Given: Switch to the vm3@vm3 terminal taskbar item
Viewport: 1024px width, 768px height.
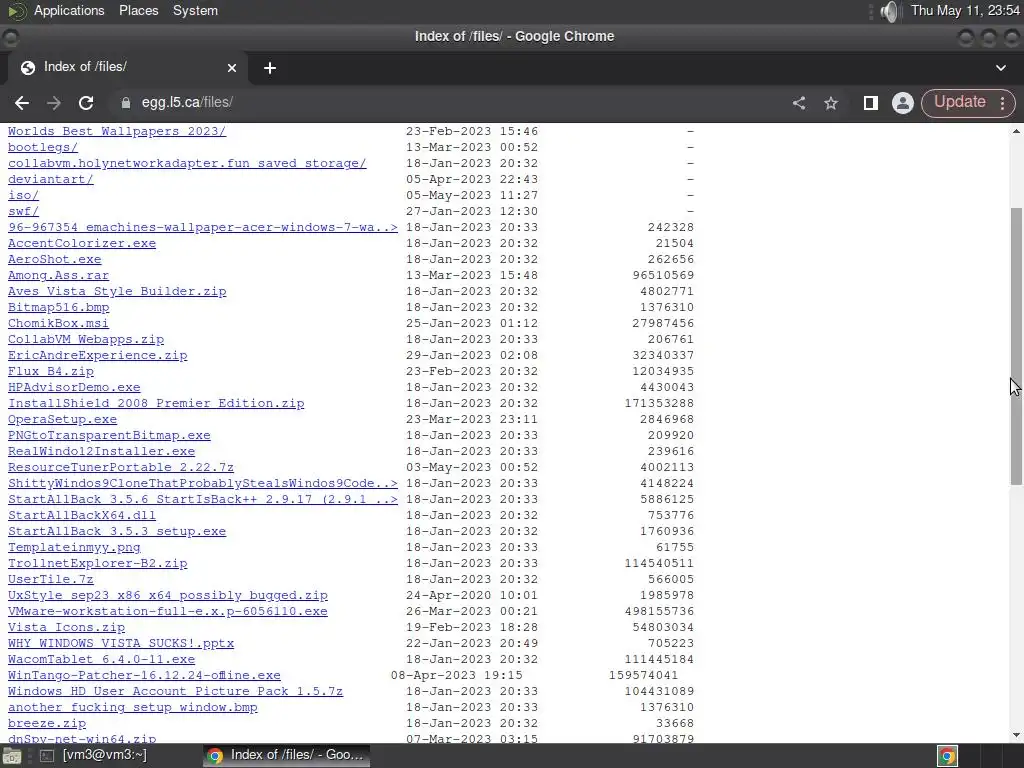Looking at the screenshot, I should pos(95,755).
